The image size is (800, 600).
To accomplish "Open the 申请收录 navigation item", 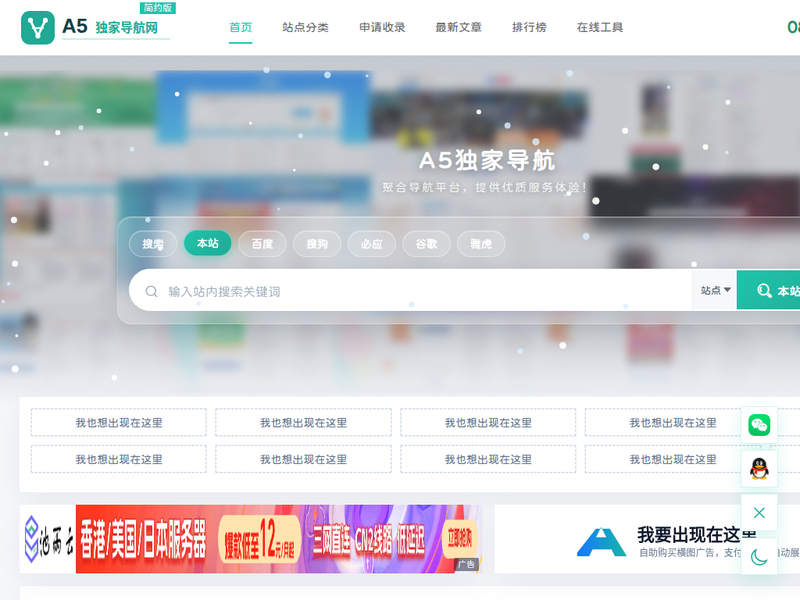I will pos(382,28).
